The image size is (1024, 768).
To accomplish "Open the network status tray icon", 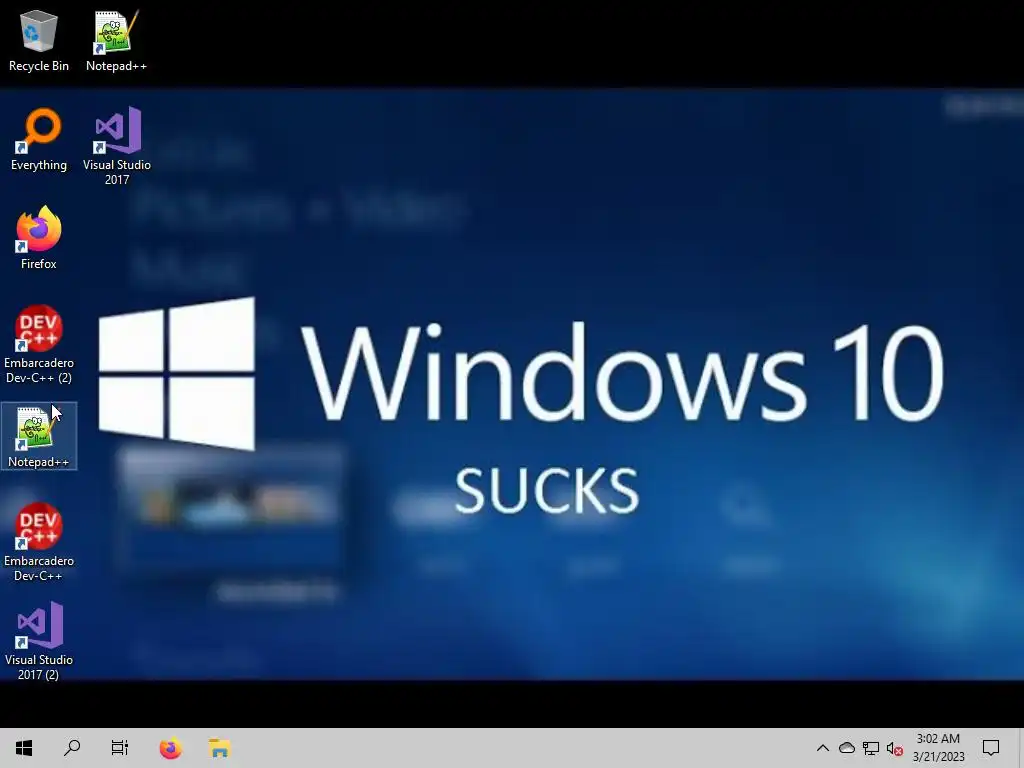I will (x=871, y=748).
